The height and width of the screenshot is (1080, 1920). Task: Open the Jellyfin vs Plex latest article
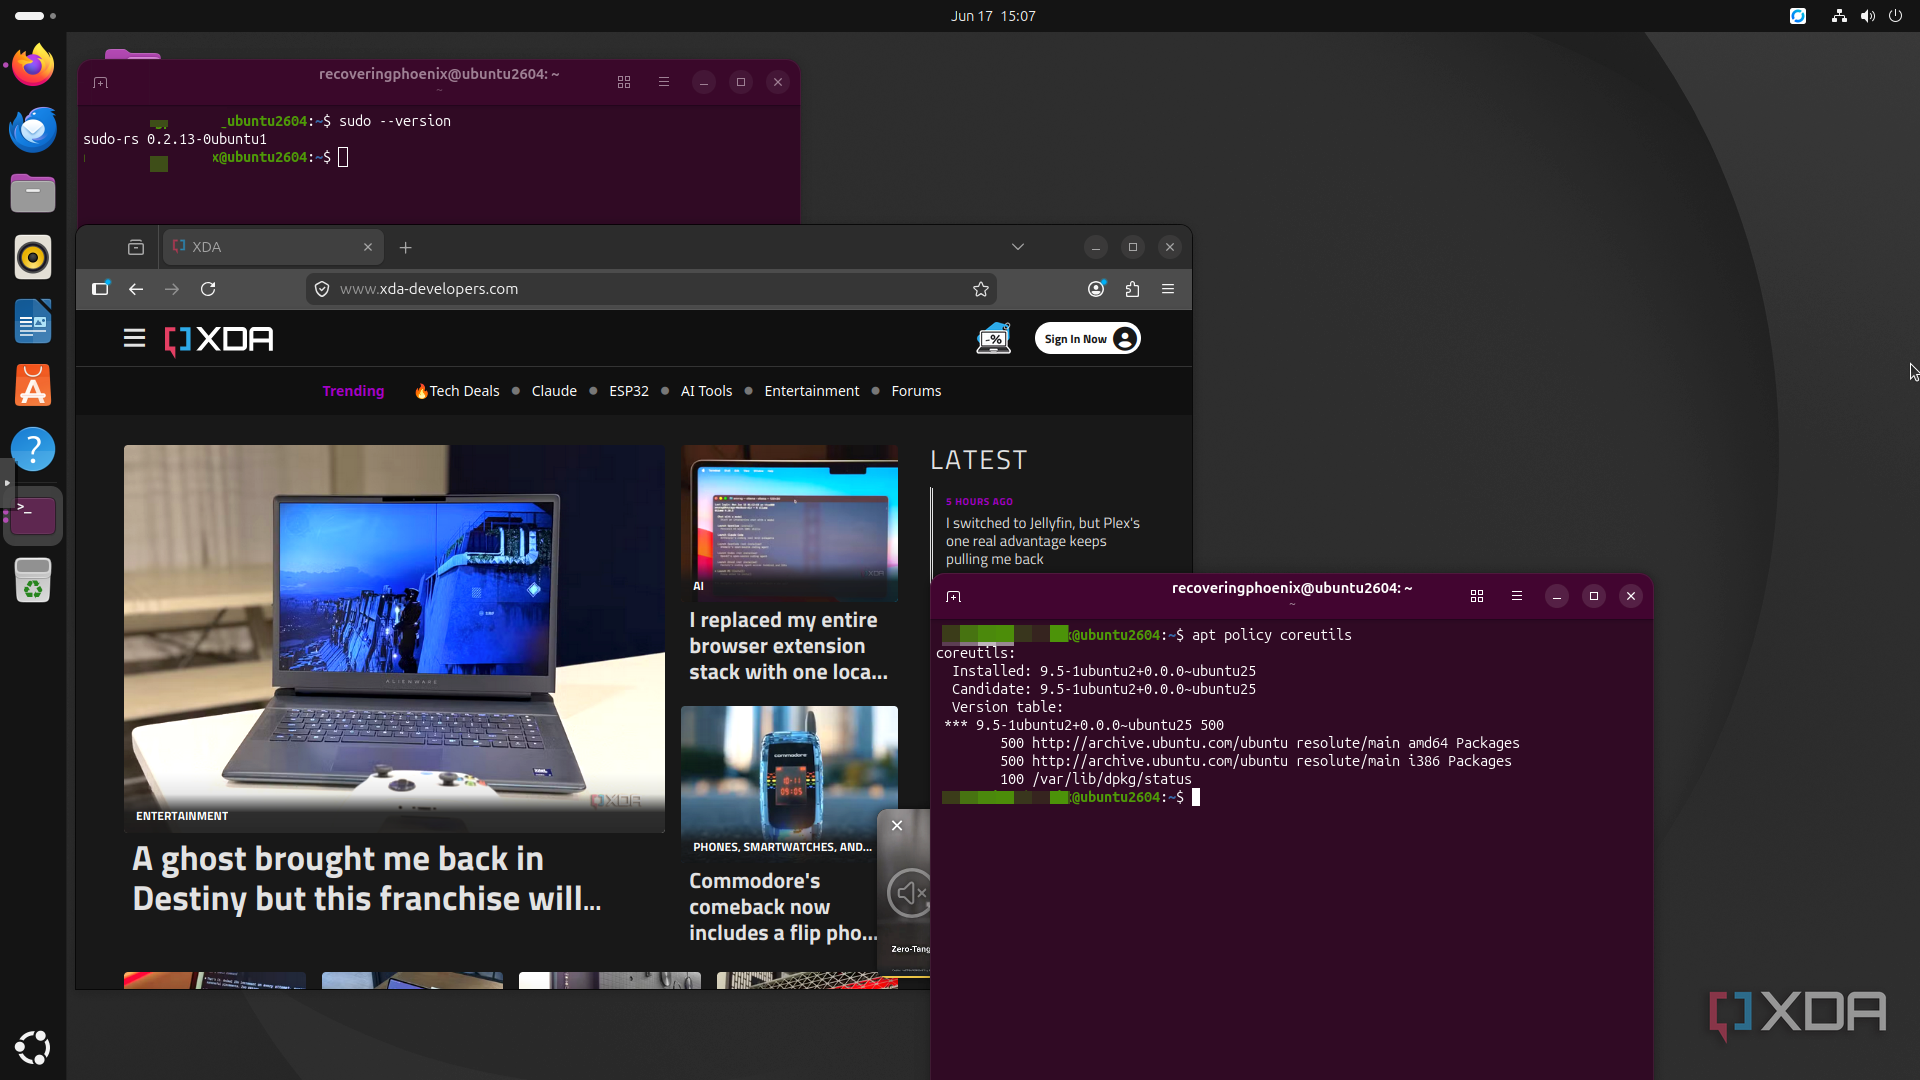(1043, 541)
